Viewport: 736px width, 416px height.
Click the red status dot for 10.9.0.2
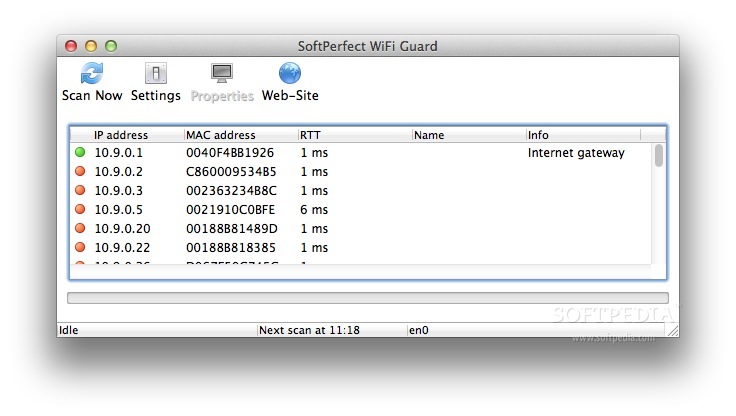coord(80,171)
